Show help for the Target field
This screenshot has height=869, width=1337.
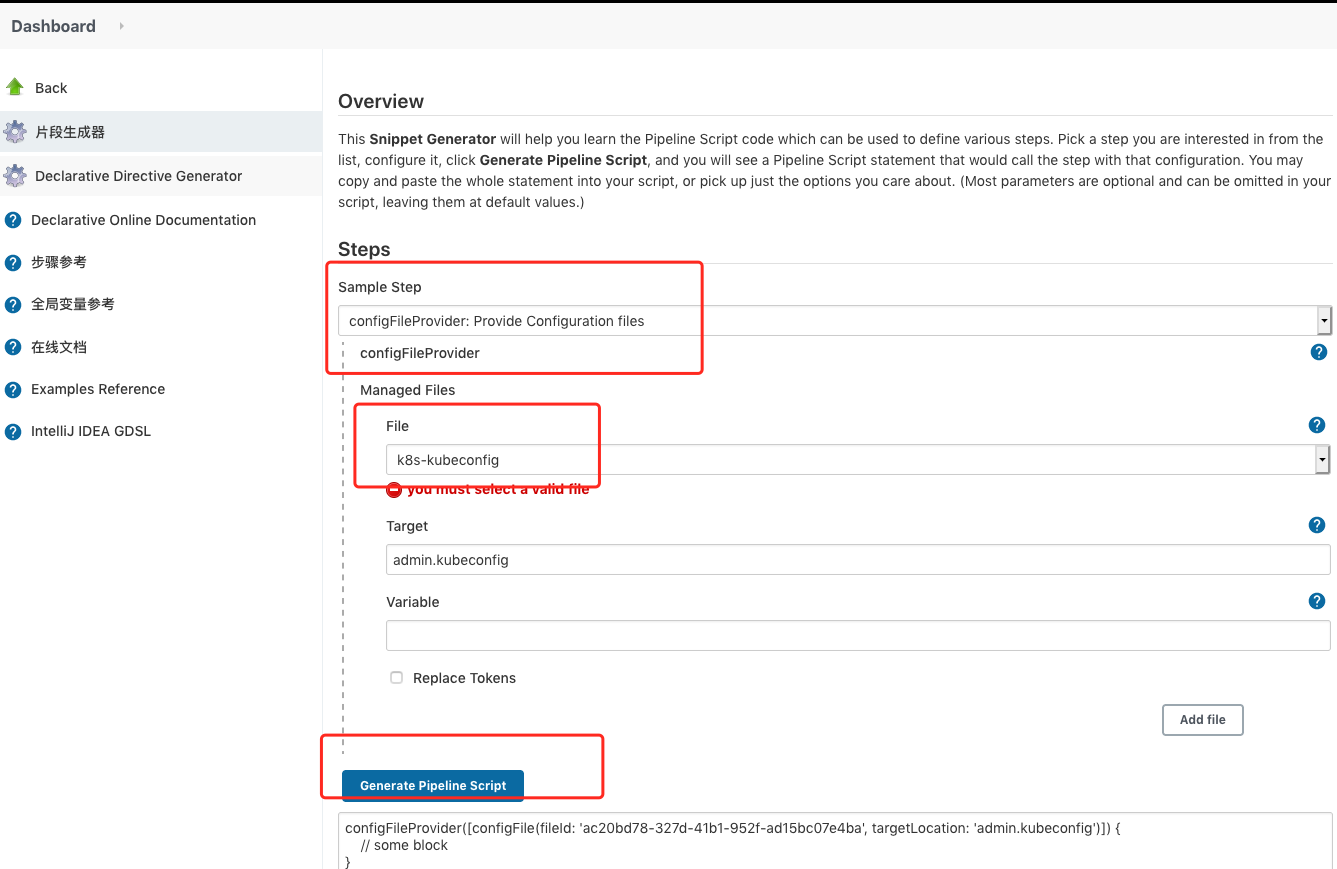(x=1317, y=525)
